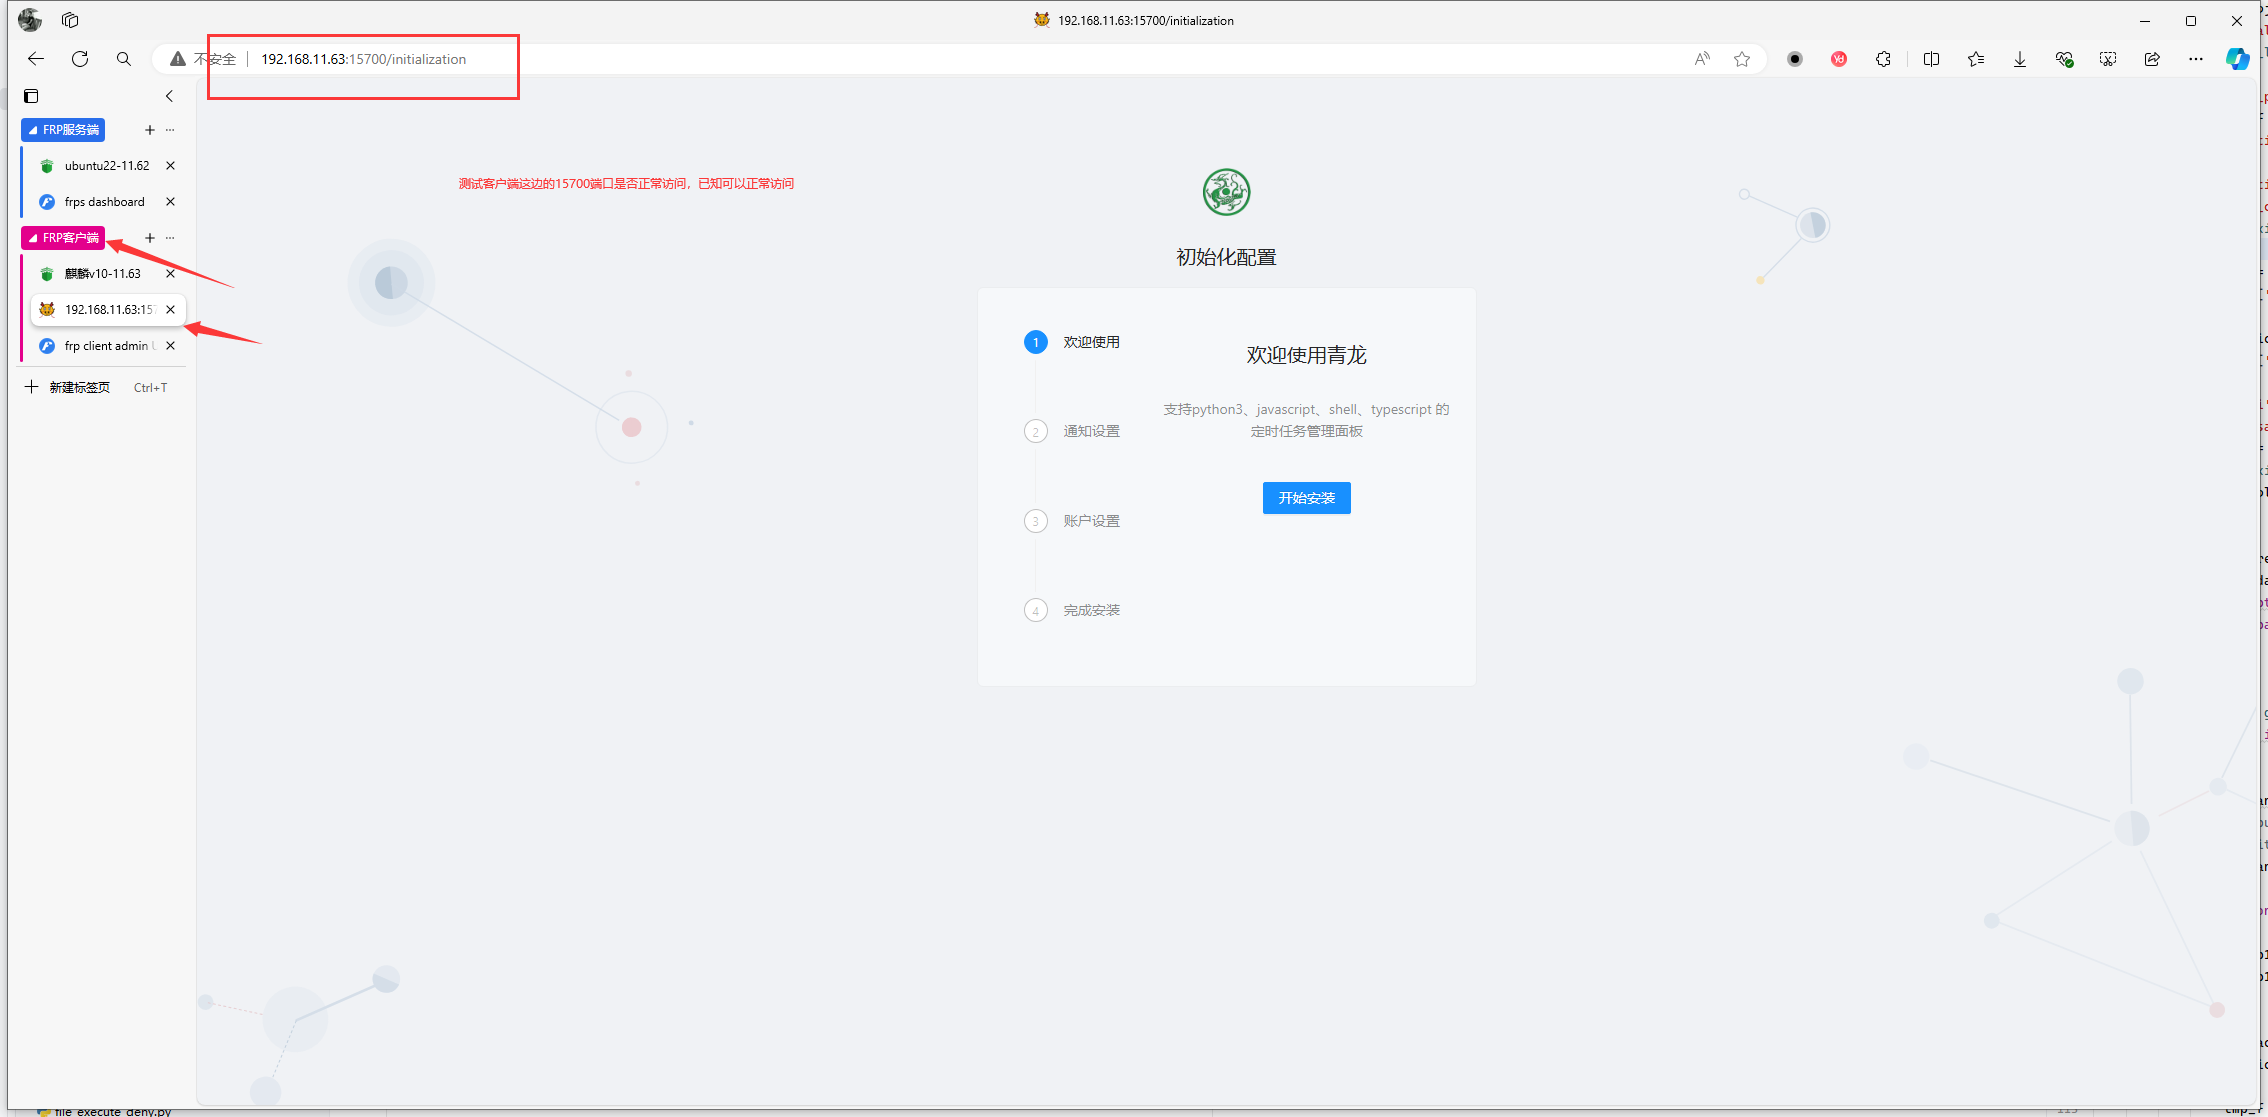Open the red extension icon
Screen dimensions: 2268x1117
[1839, 59]
